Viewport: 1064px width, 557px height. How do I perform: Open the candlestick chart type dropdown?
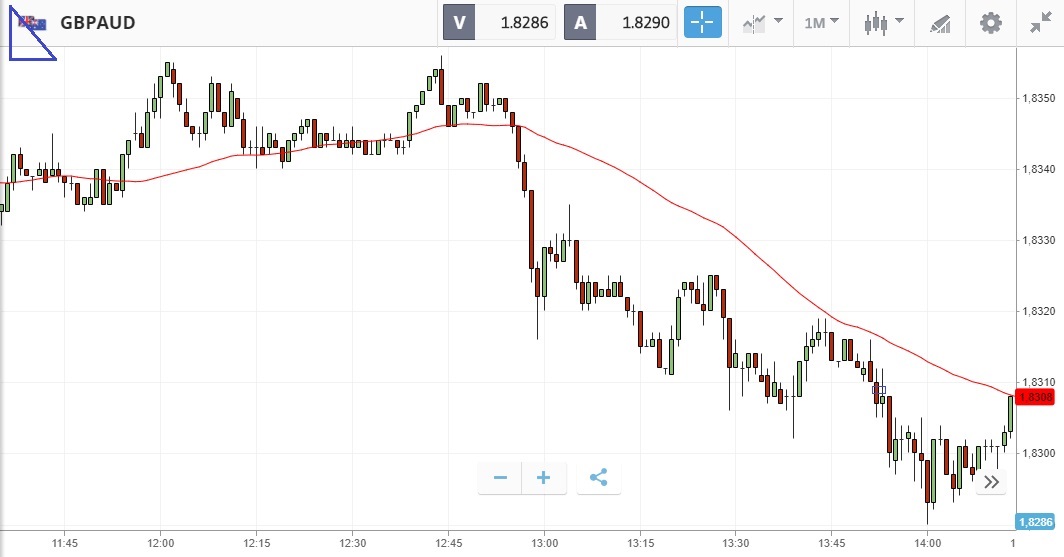click(x=884, y=22)
